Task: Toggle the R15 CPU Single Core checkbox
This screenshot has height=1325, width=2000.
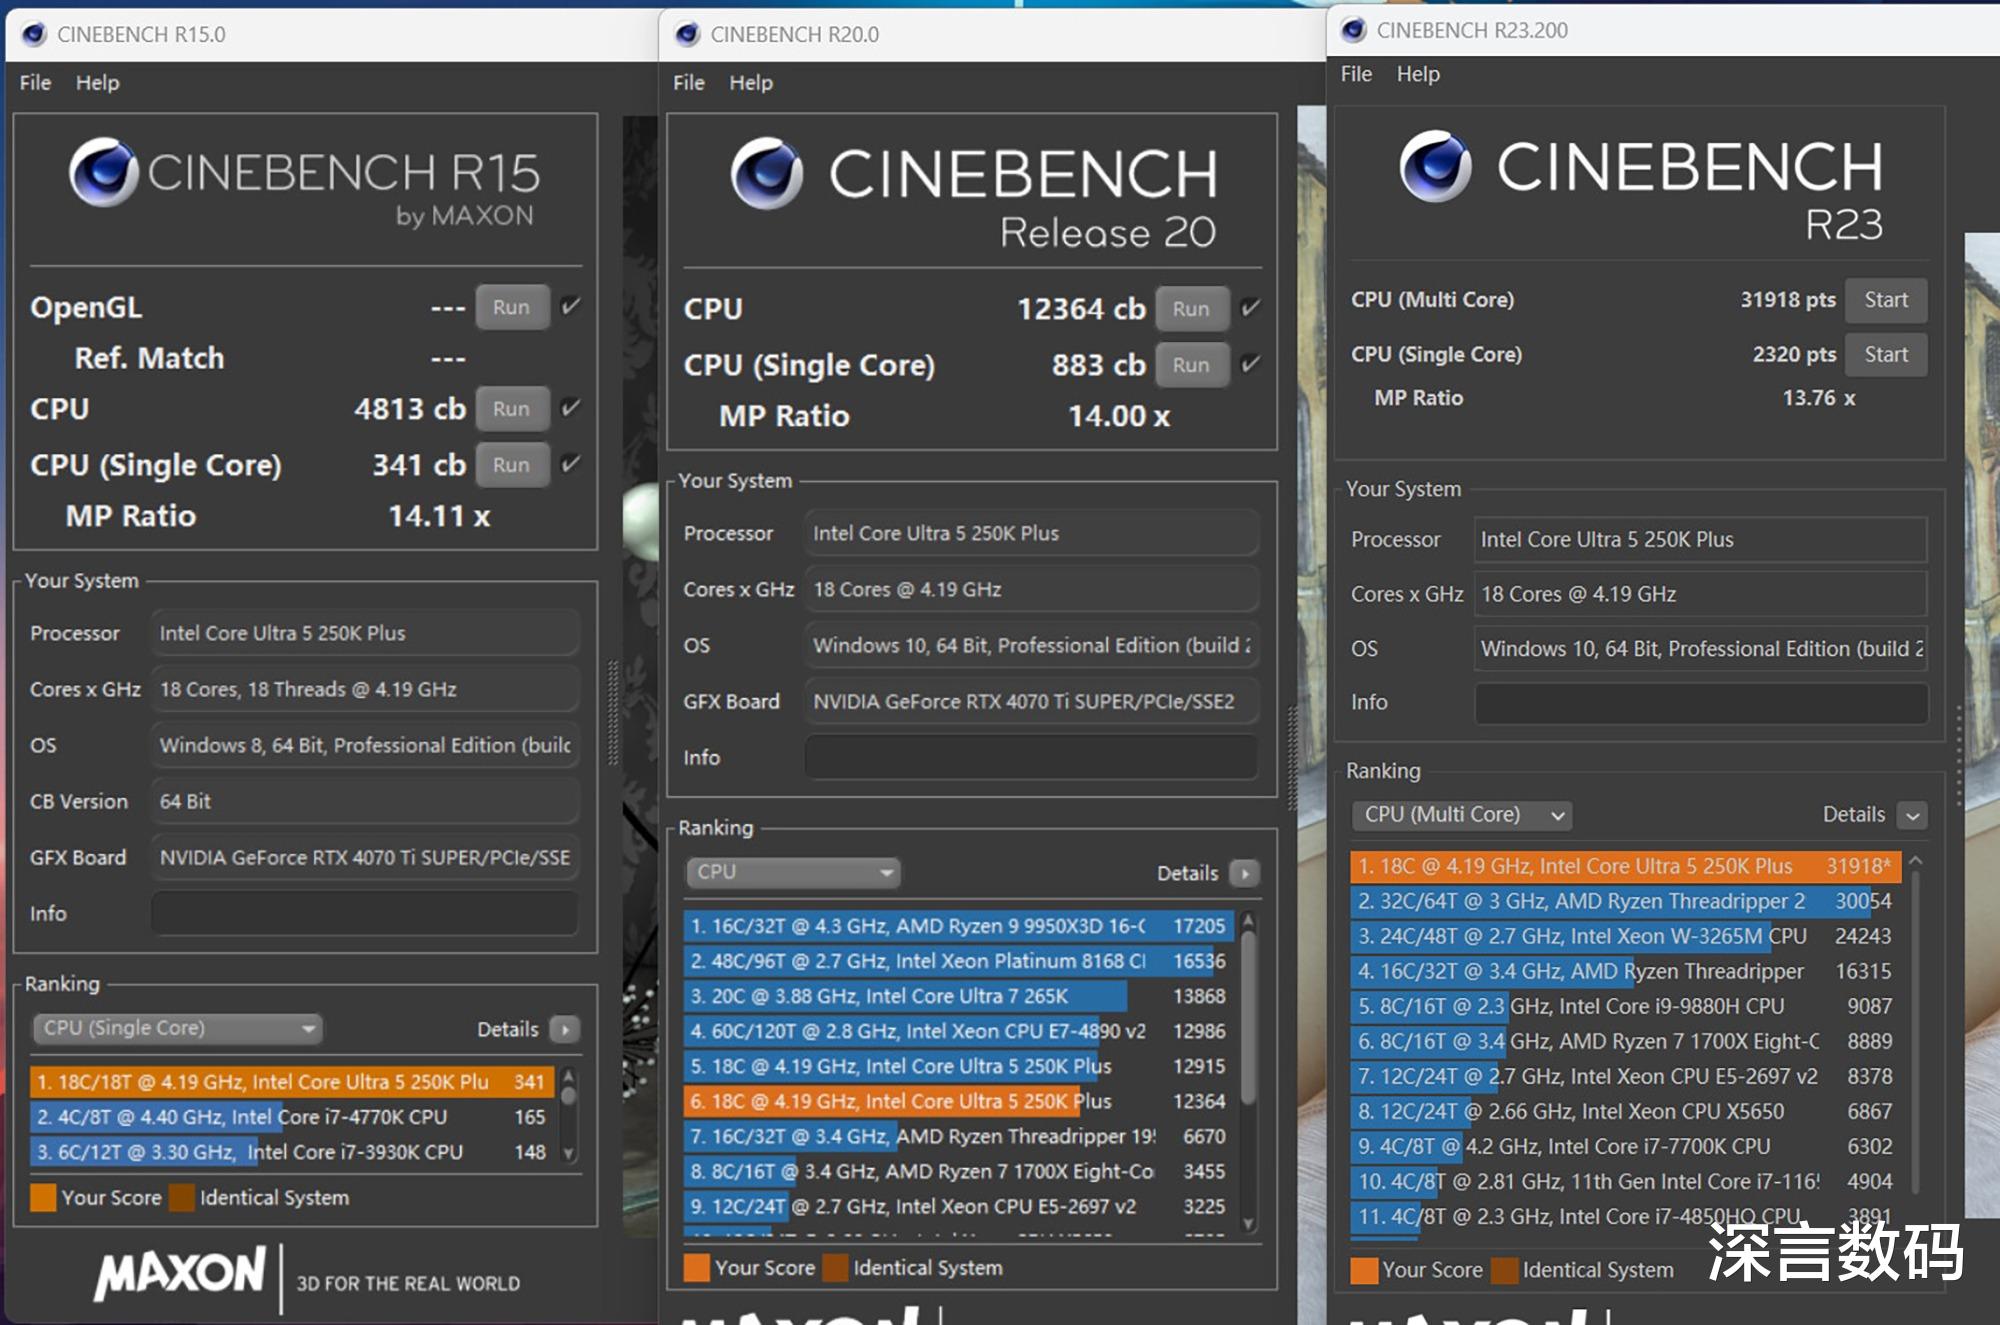Action: pyautogui.click(x=571, y=464)
